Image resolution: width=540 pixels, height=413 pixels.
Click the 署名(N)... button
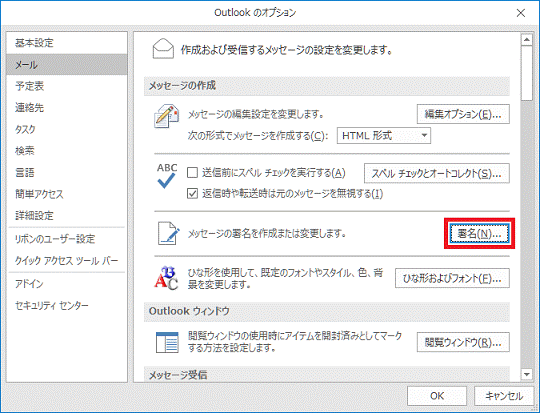[x=479, y=233]
